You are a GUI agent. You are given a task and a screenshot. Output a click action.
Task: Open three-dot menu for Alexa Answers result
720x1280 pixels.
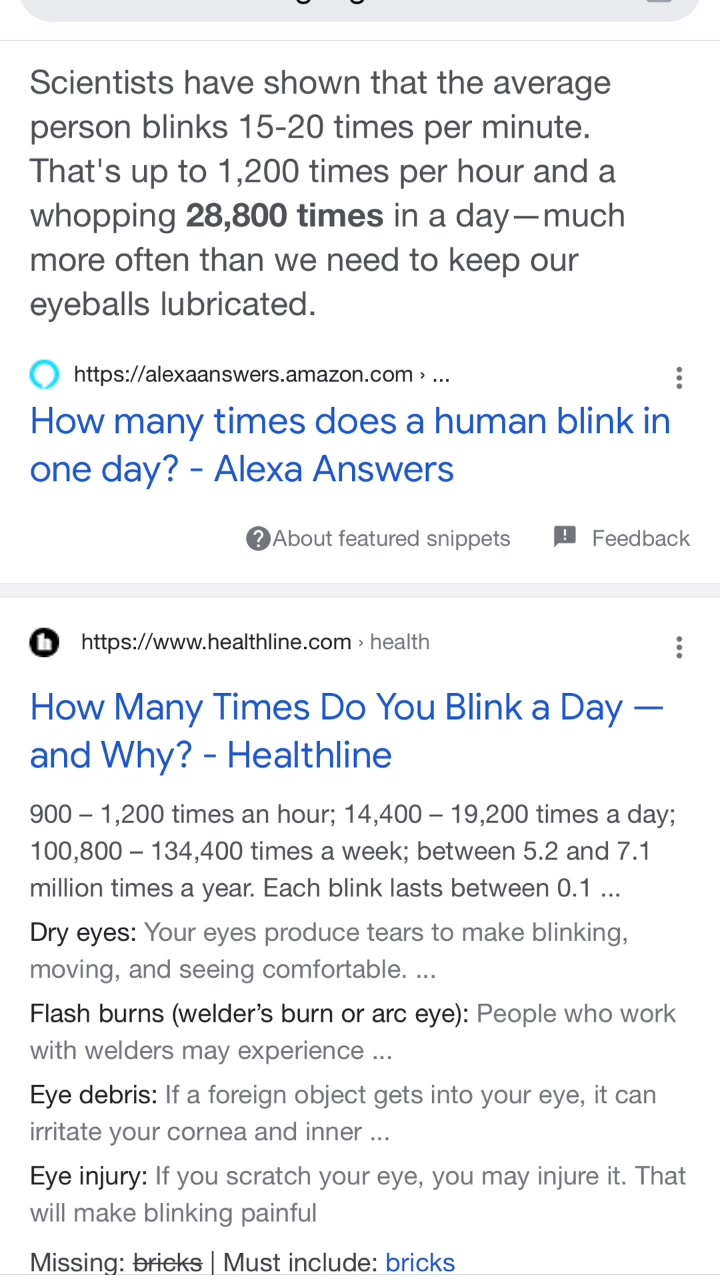pos(679,377)
